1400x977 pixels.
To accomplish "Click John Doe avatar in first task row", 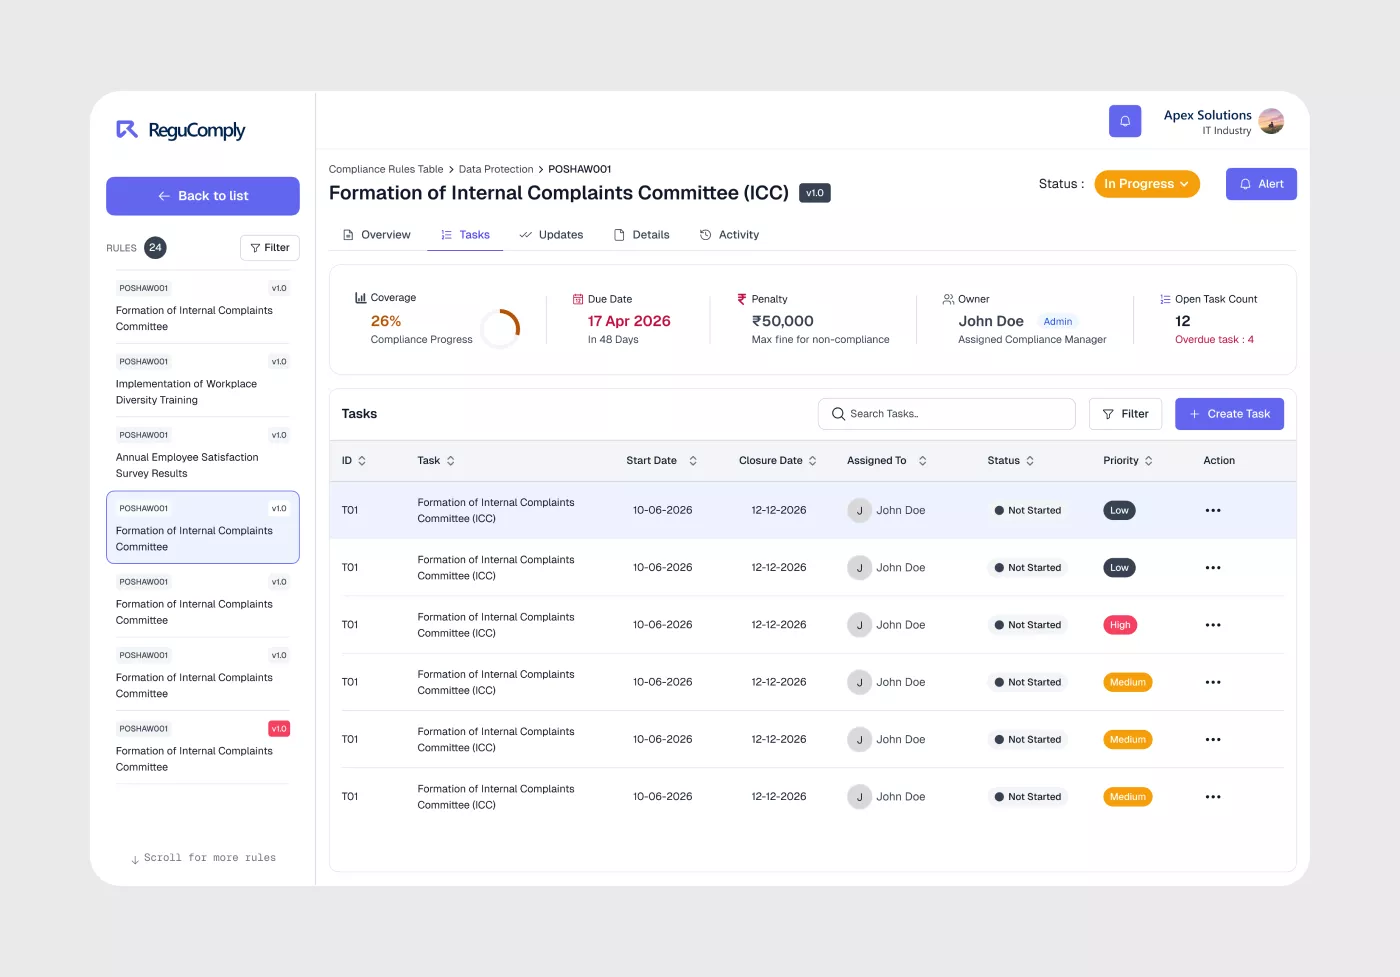I will click(859, 511).
